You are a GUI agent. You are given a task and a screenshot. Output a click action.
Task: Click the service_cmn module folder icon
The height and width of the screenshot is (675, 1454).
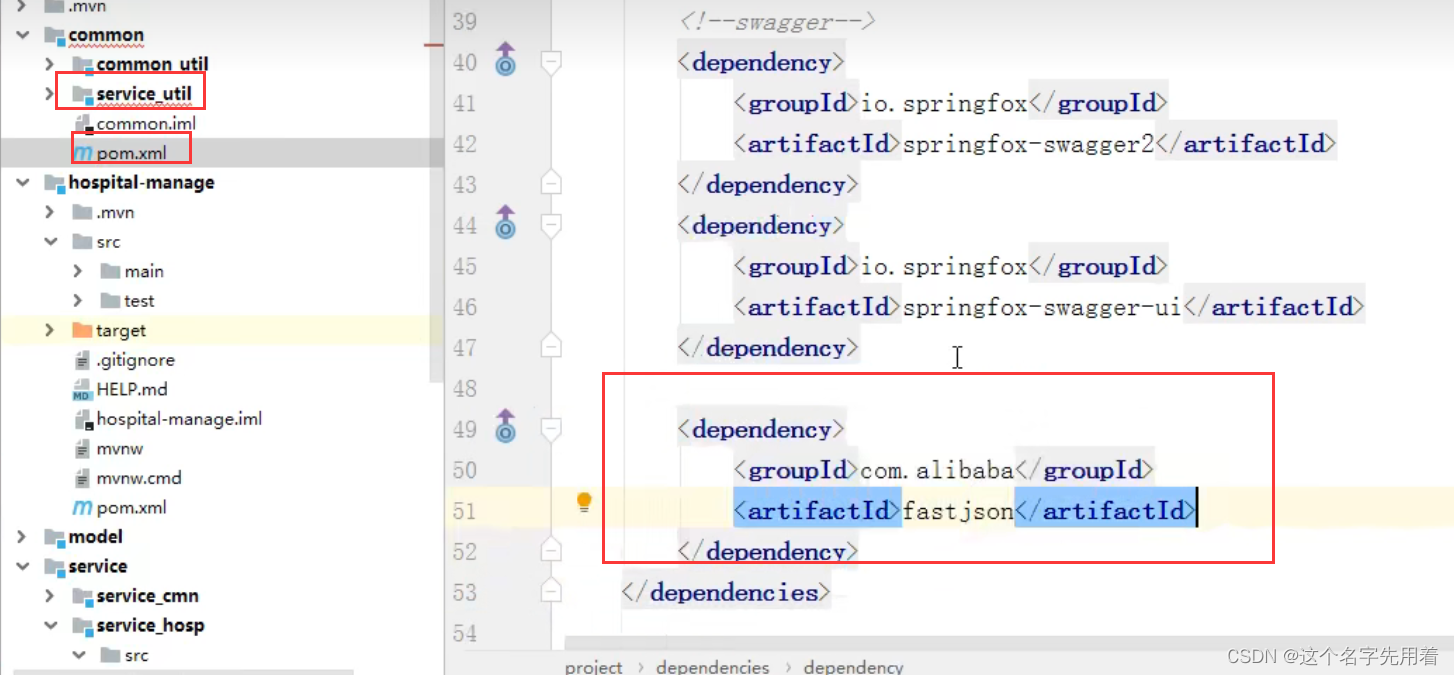[x=83, y=596]
